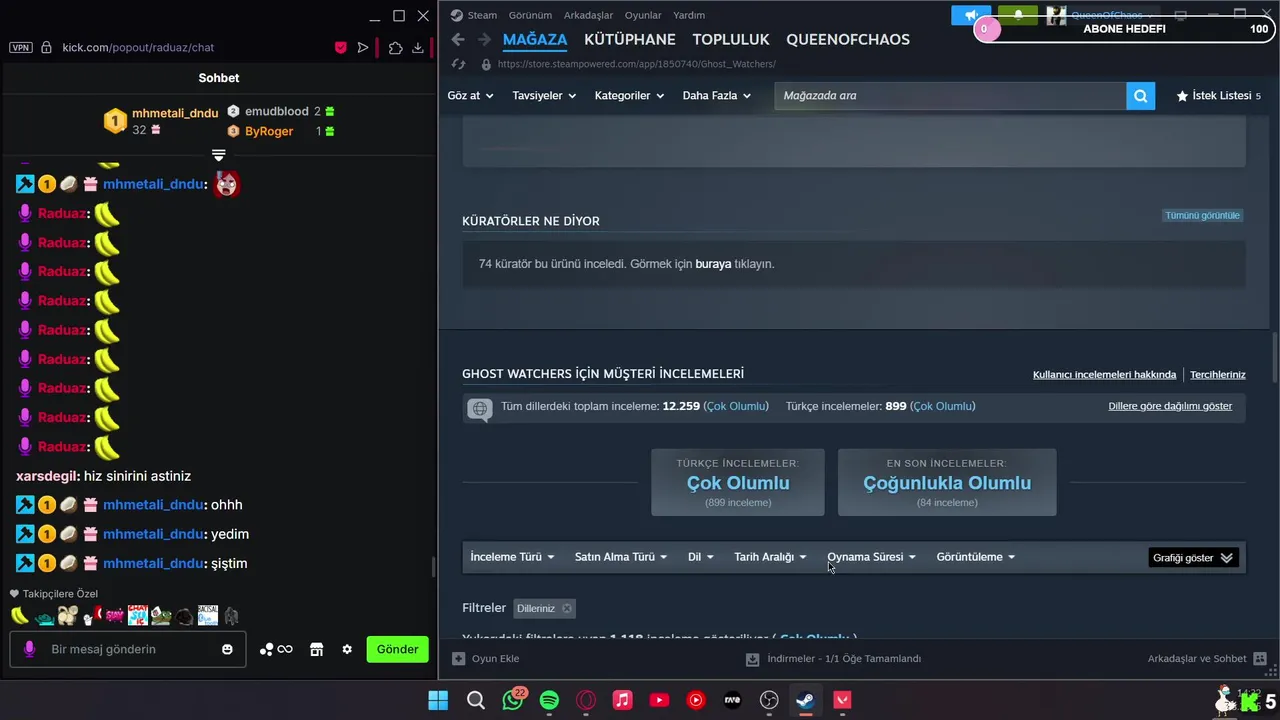Click the Steam icon in the taskbar
Screen dimensions: 1280x720
click(805, 700)
